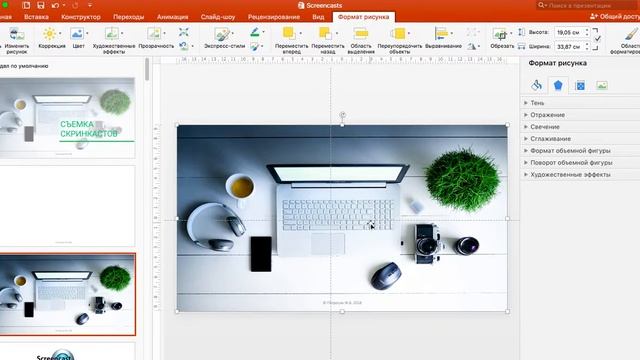Open the quick access customize dropdown arrow
The width and height of the screenshot is (640, 360).
[x=90, y=5]
